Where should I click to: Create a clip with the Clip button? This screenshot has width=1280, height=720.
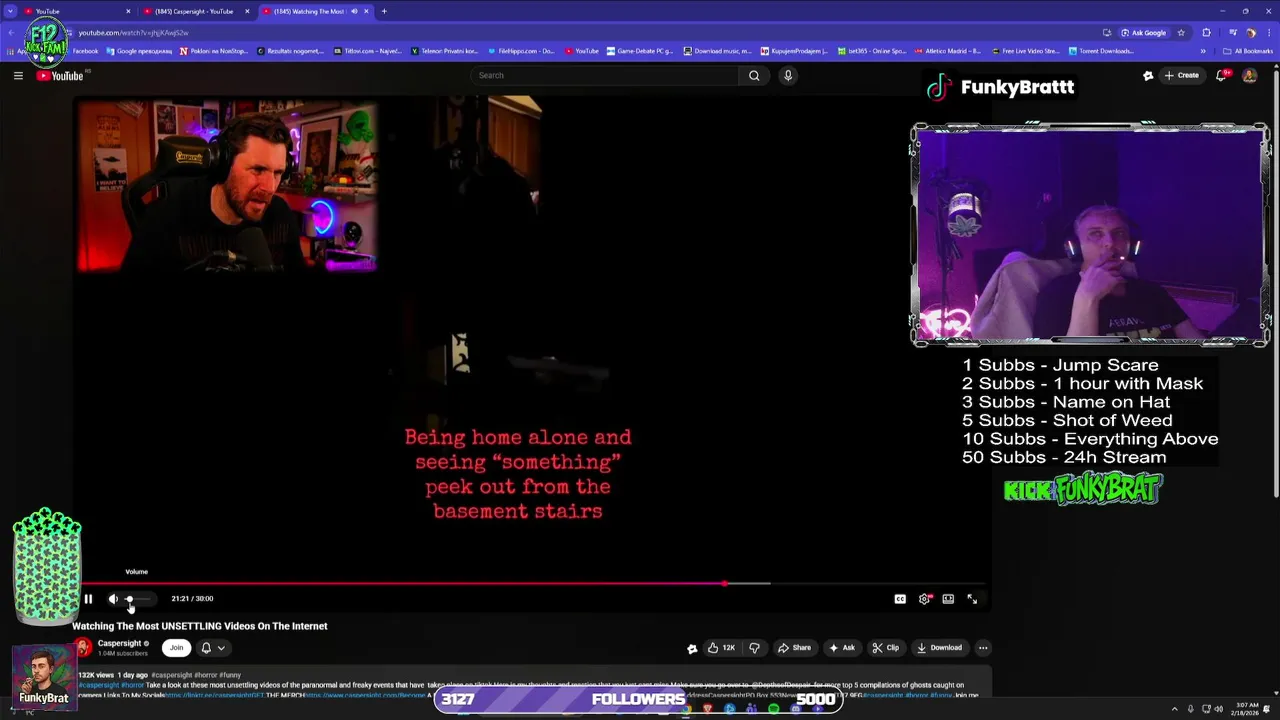coord(886,647)
